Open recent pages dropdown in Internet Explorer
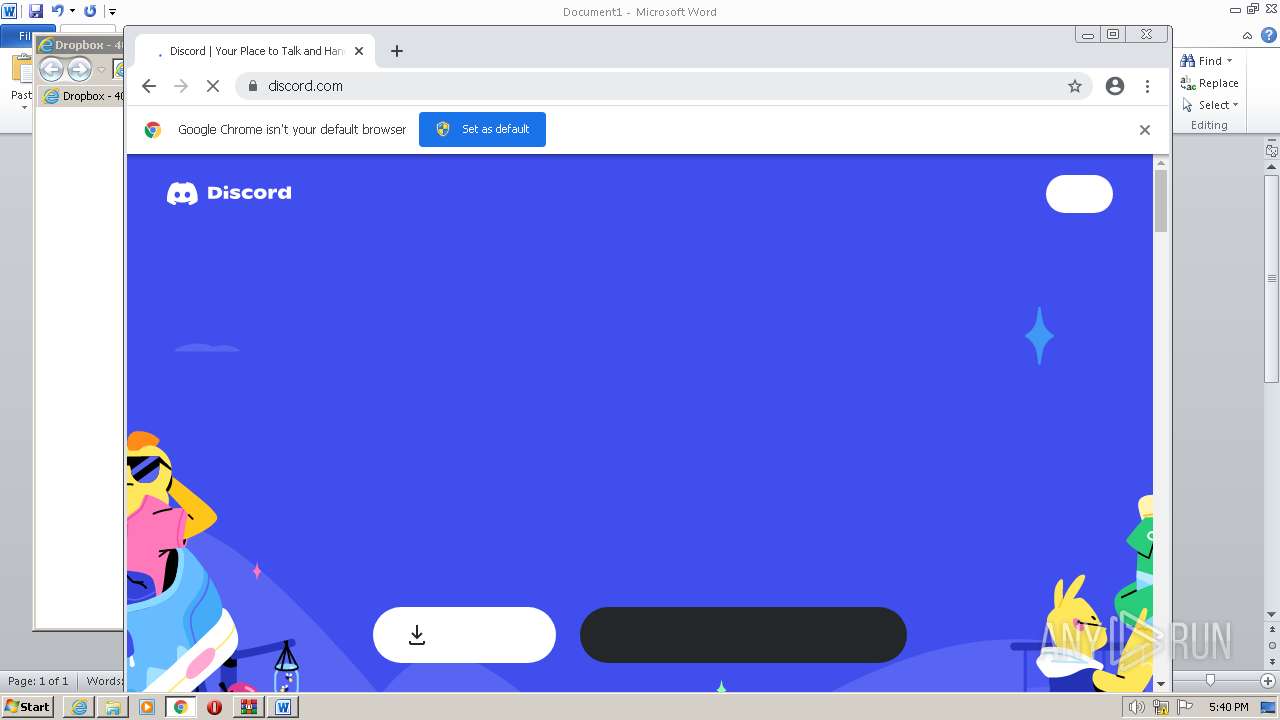 (101, 70)
